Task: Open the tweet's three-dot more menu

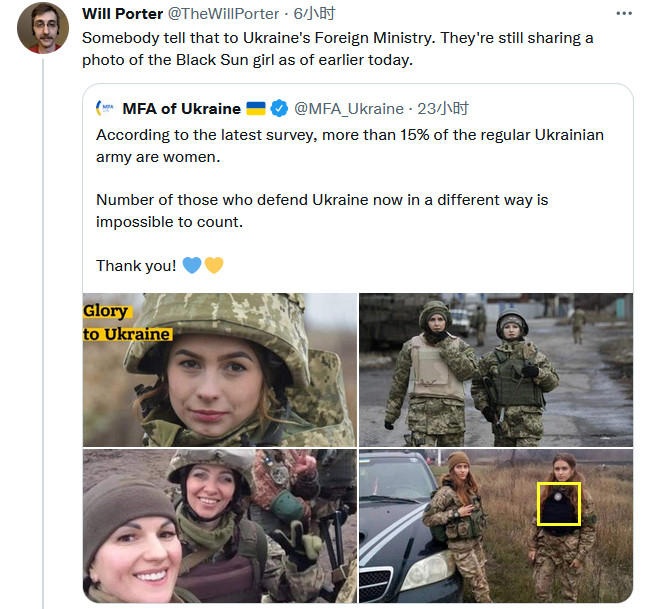Action: (624, 14)
